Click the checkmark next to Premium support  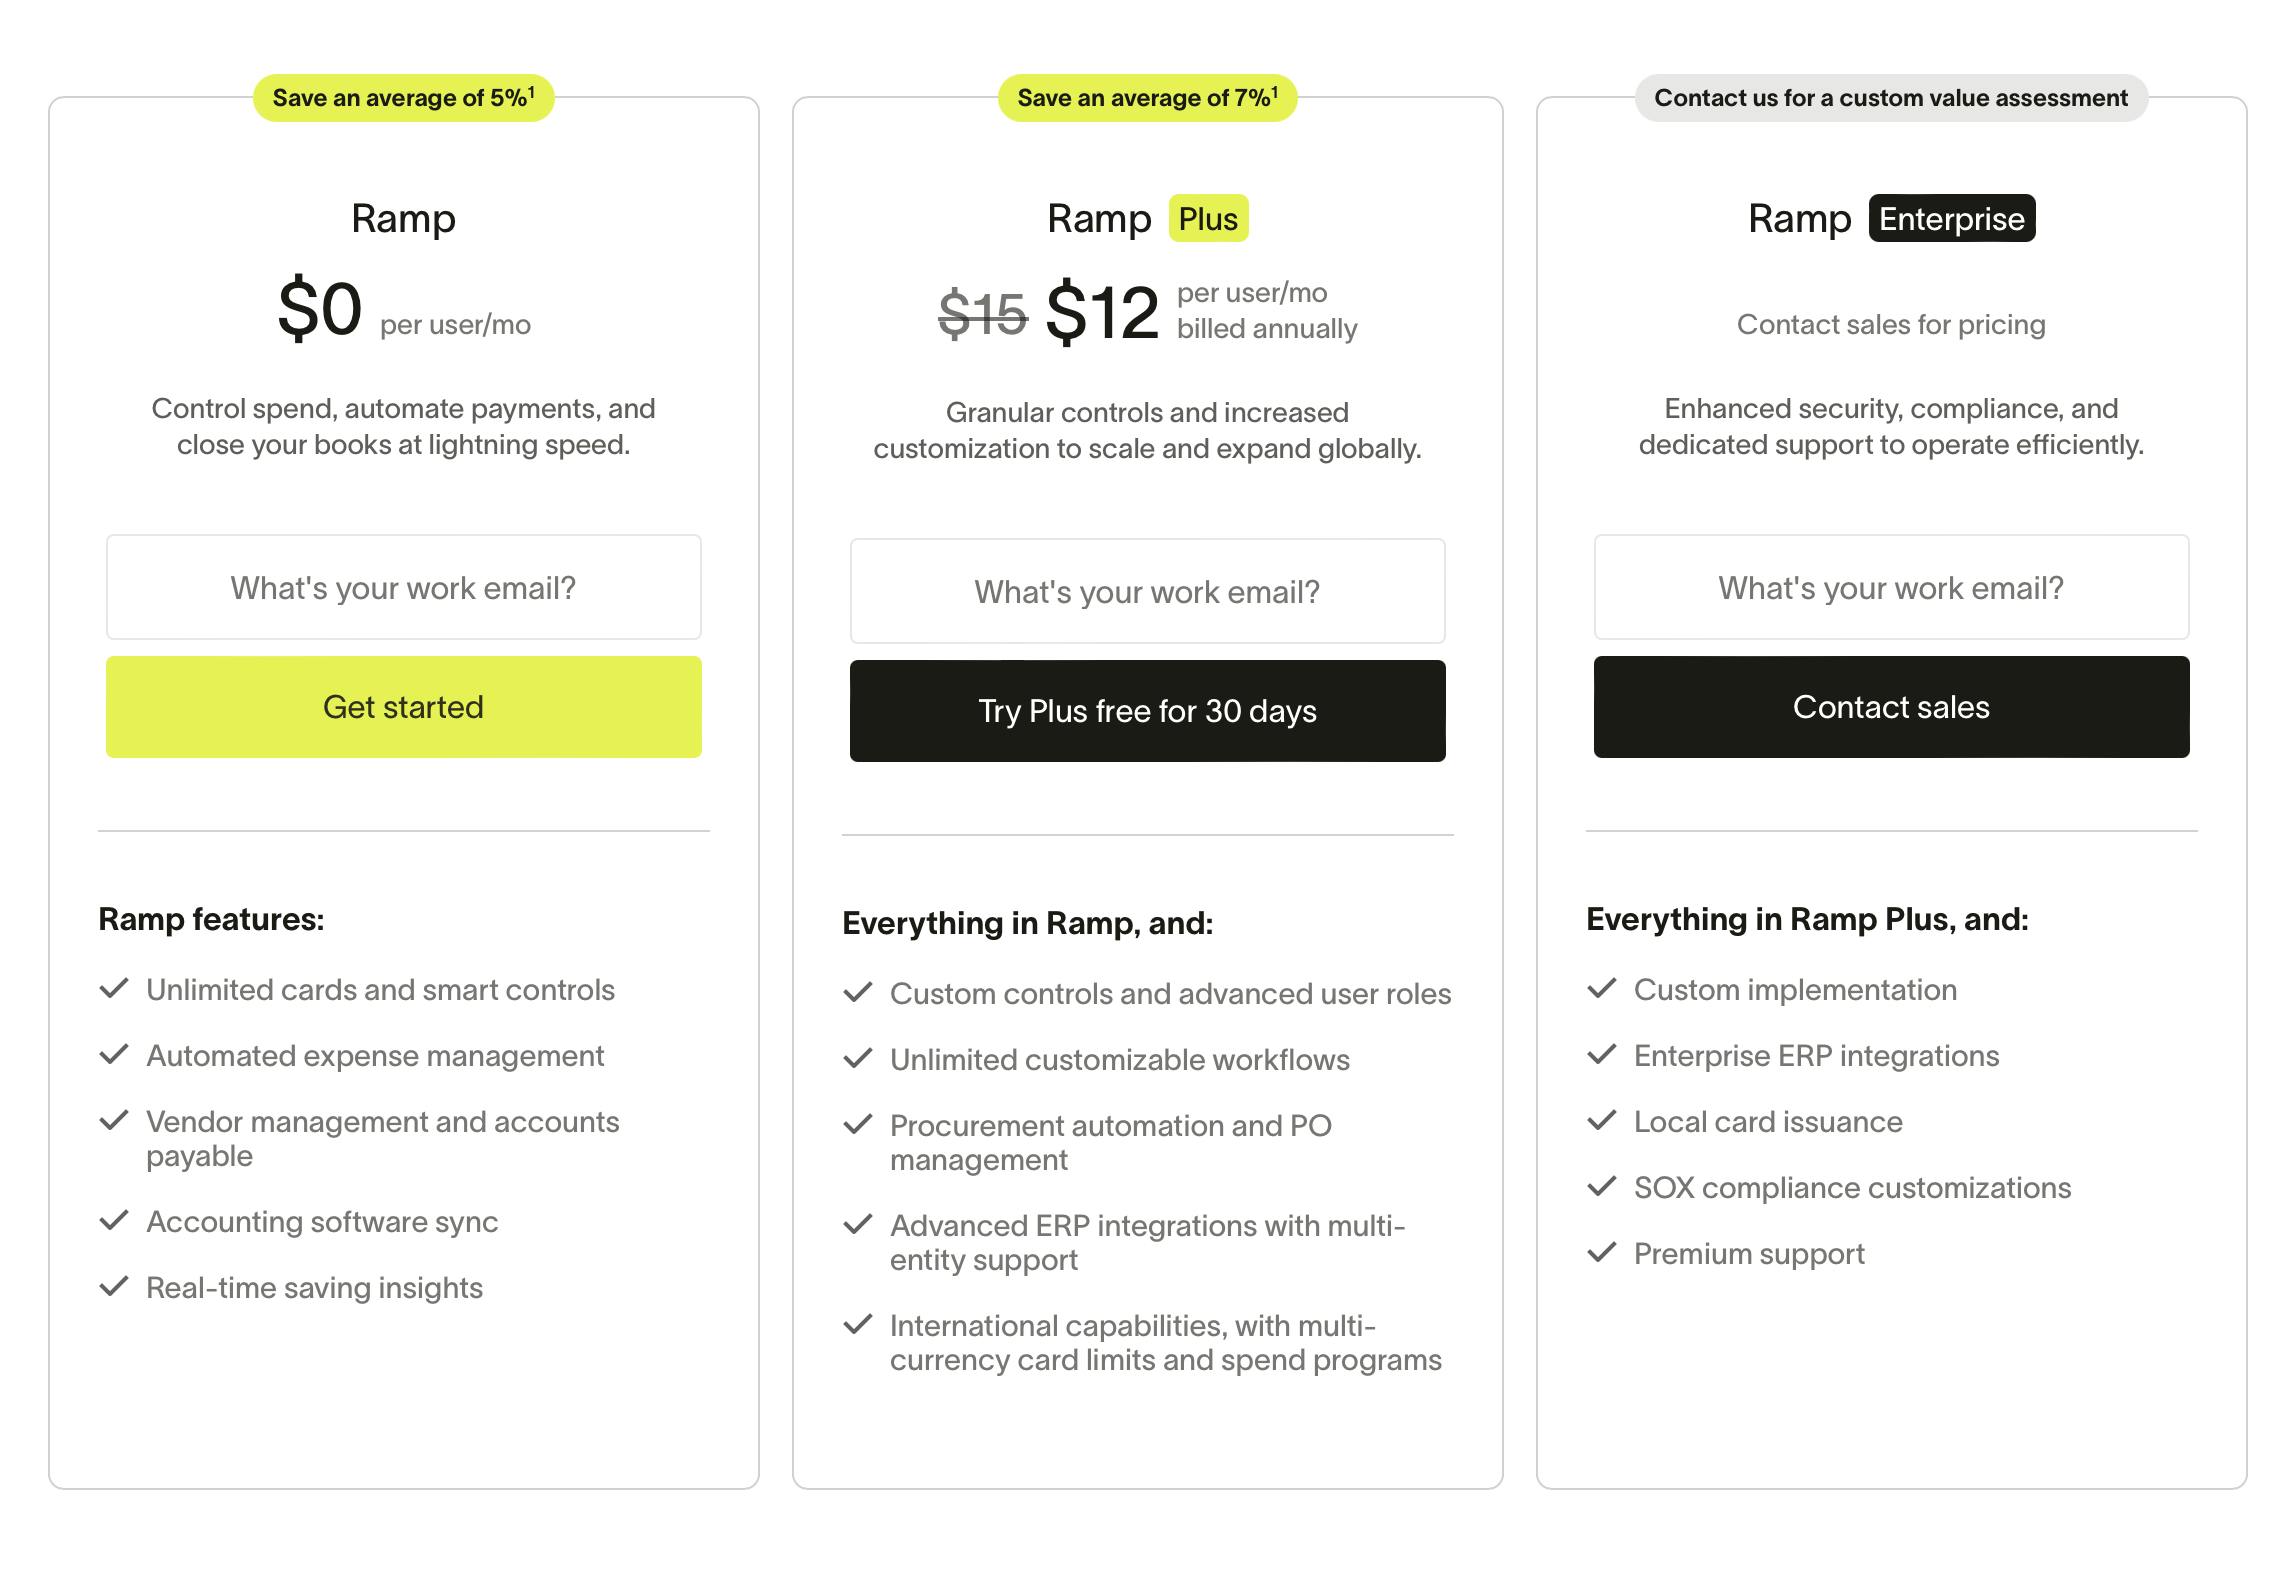(x=1602, y=1253)
